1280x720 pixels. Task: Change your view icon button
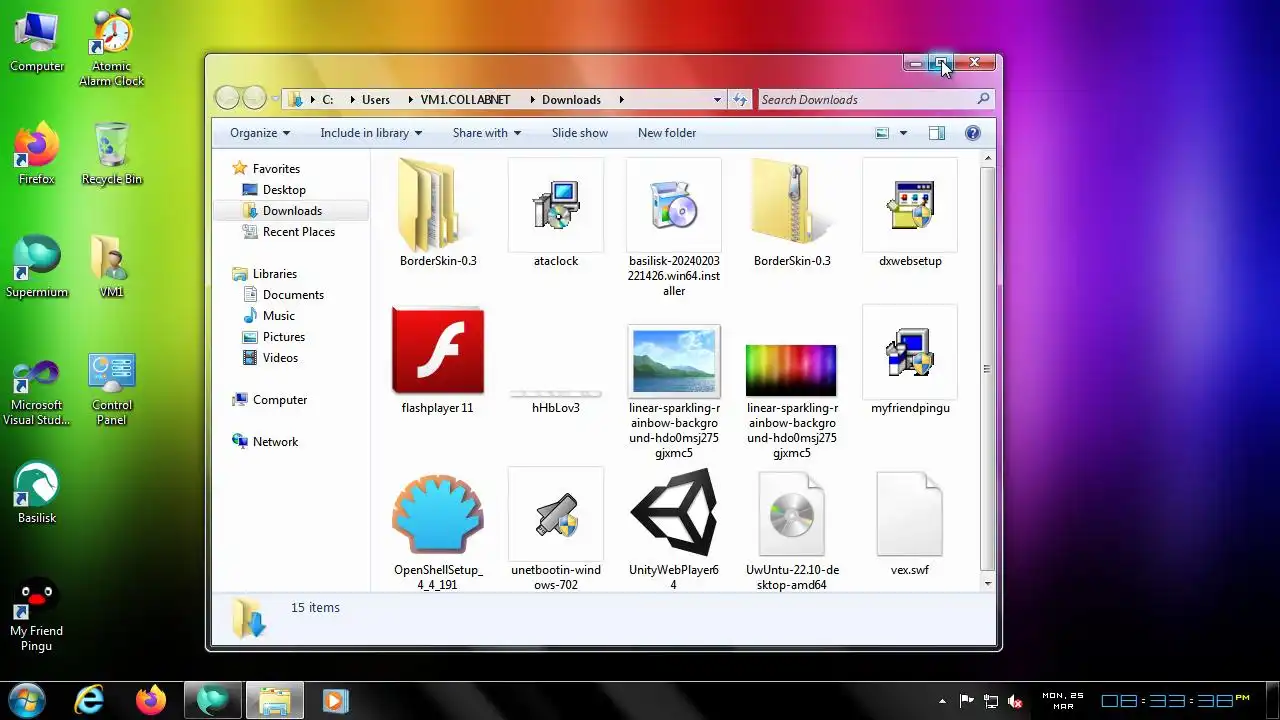882,133
